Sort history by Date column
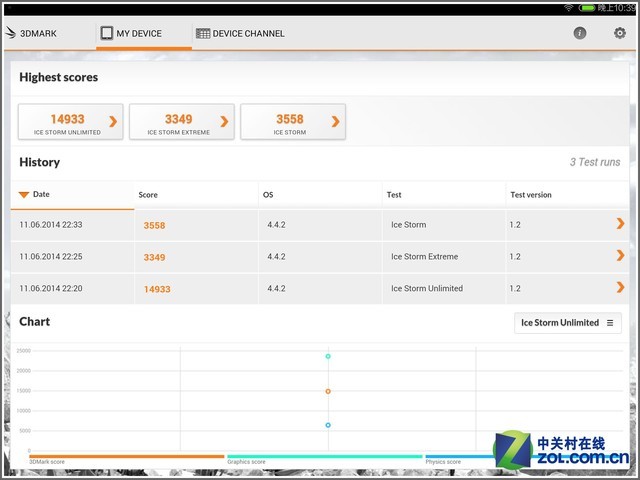Viewport: 640px width, 480px height. pos(41,194)
